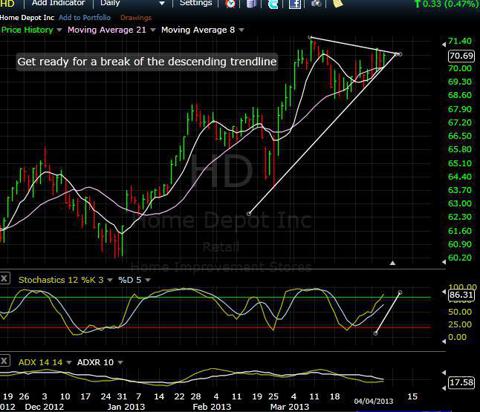The width and height of the screenshot is (480, 412).
Task: Click the Dec 2012 month label on axis
Action: (x=44, y=407)
